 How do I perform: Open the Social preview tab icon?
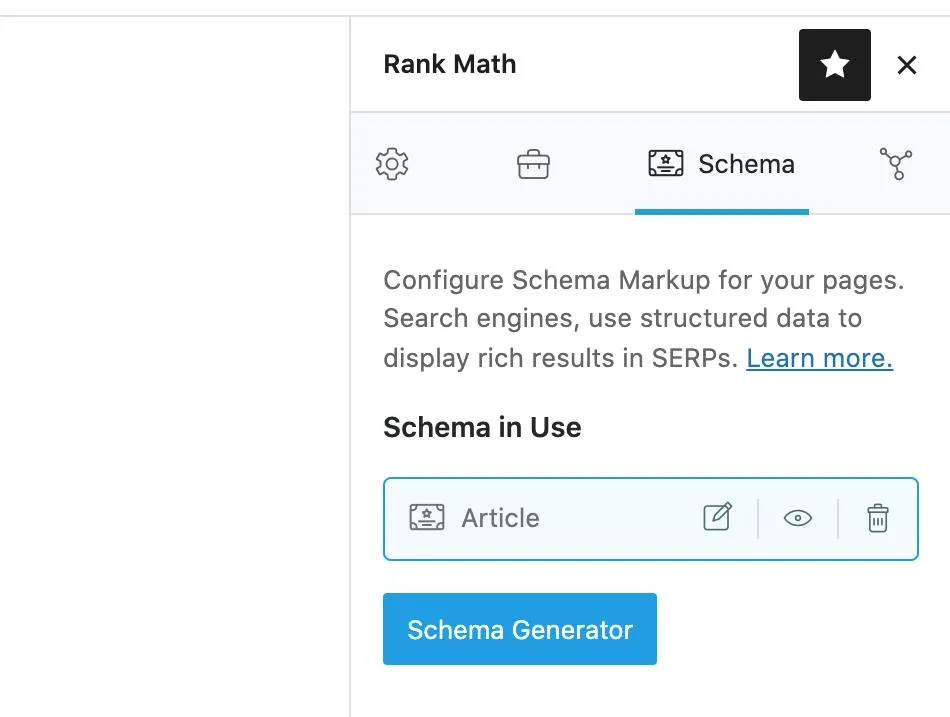tap(897, 163)
